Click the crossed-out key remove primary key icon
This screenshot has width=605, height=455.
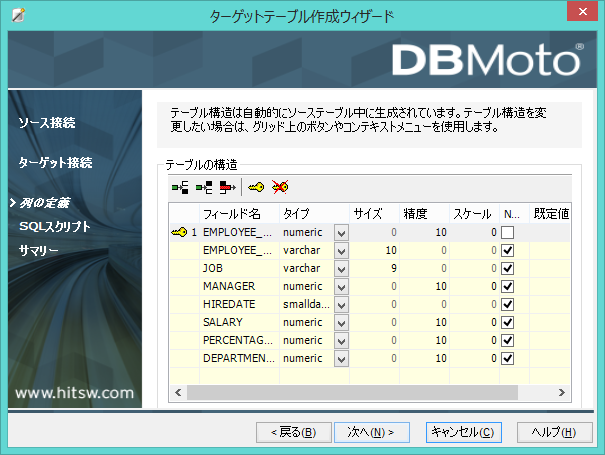(280, 188)
